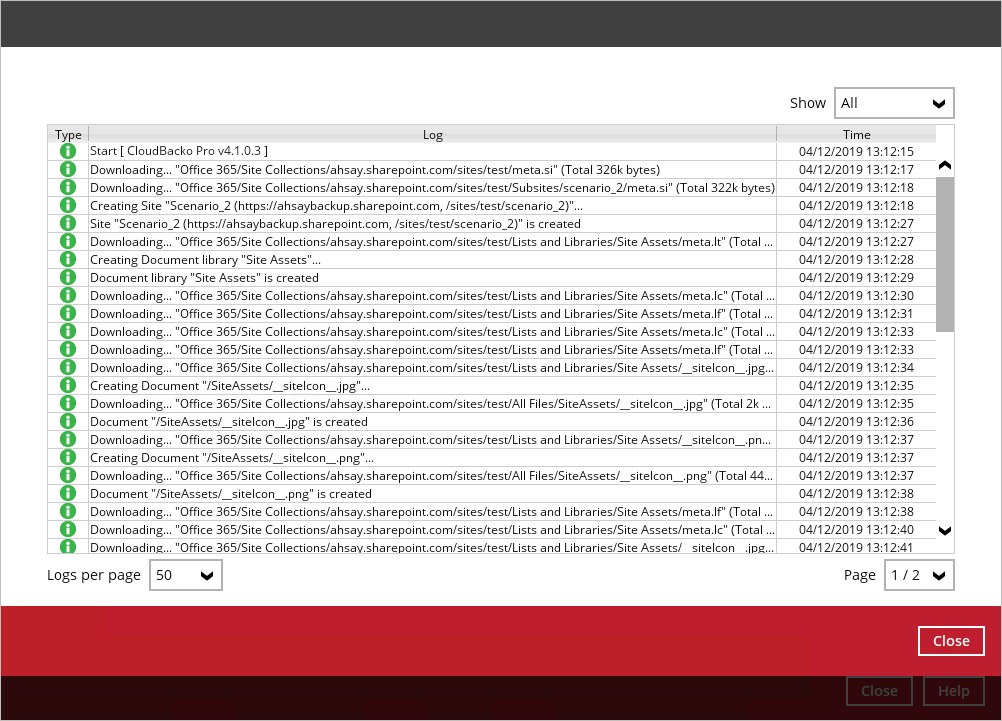
Task: Click info icon of 13:12:31 meta.lf row
Action: click(x=68, y=313)
